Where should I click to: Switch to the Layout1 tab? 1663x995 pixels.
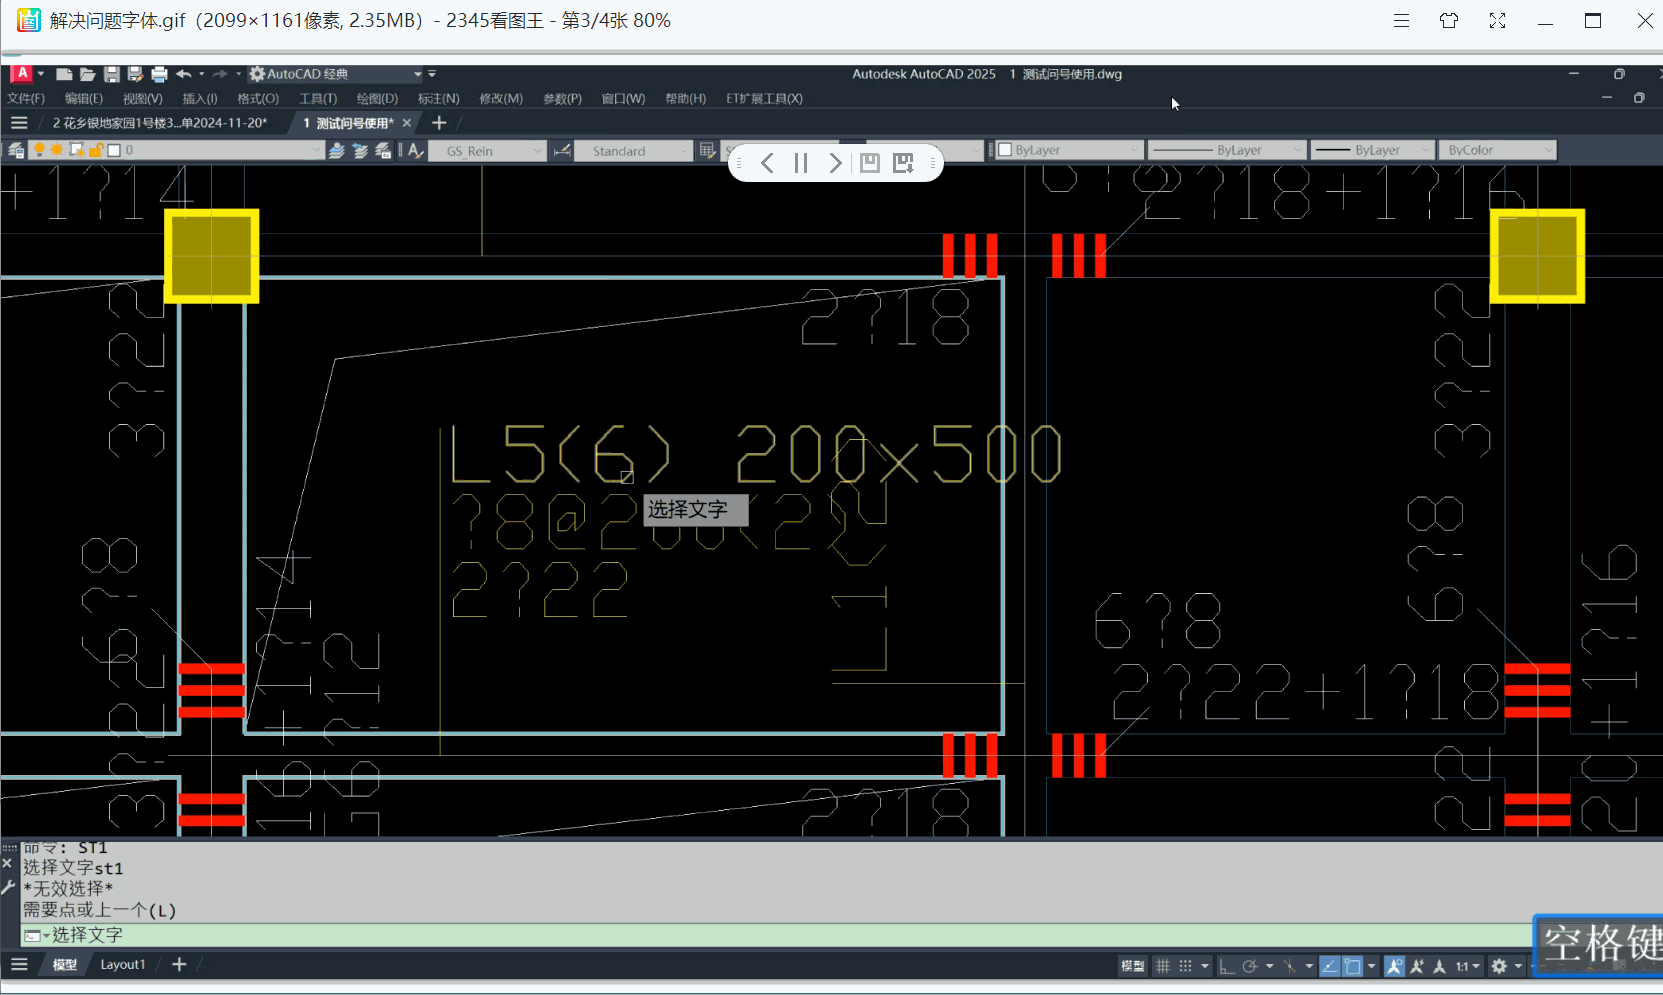click(123, 964)
